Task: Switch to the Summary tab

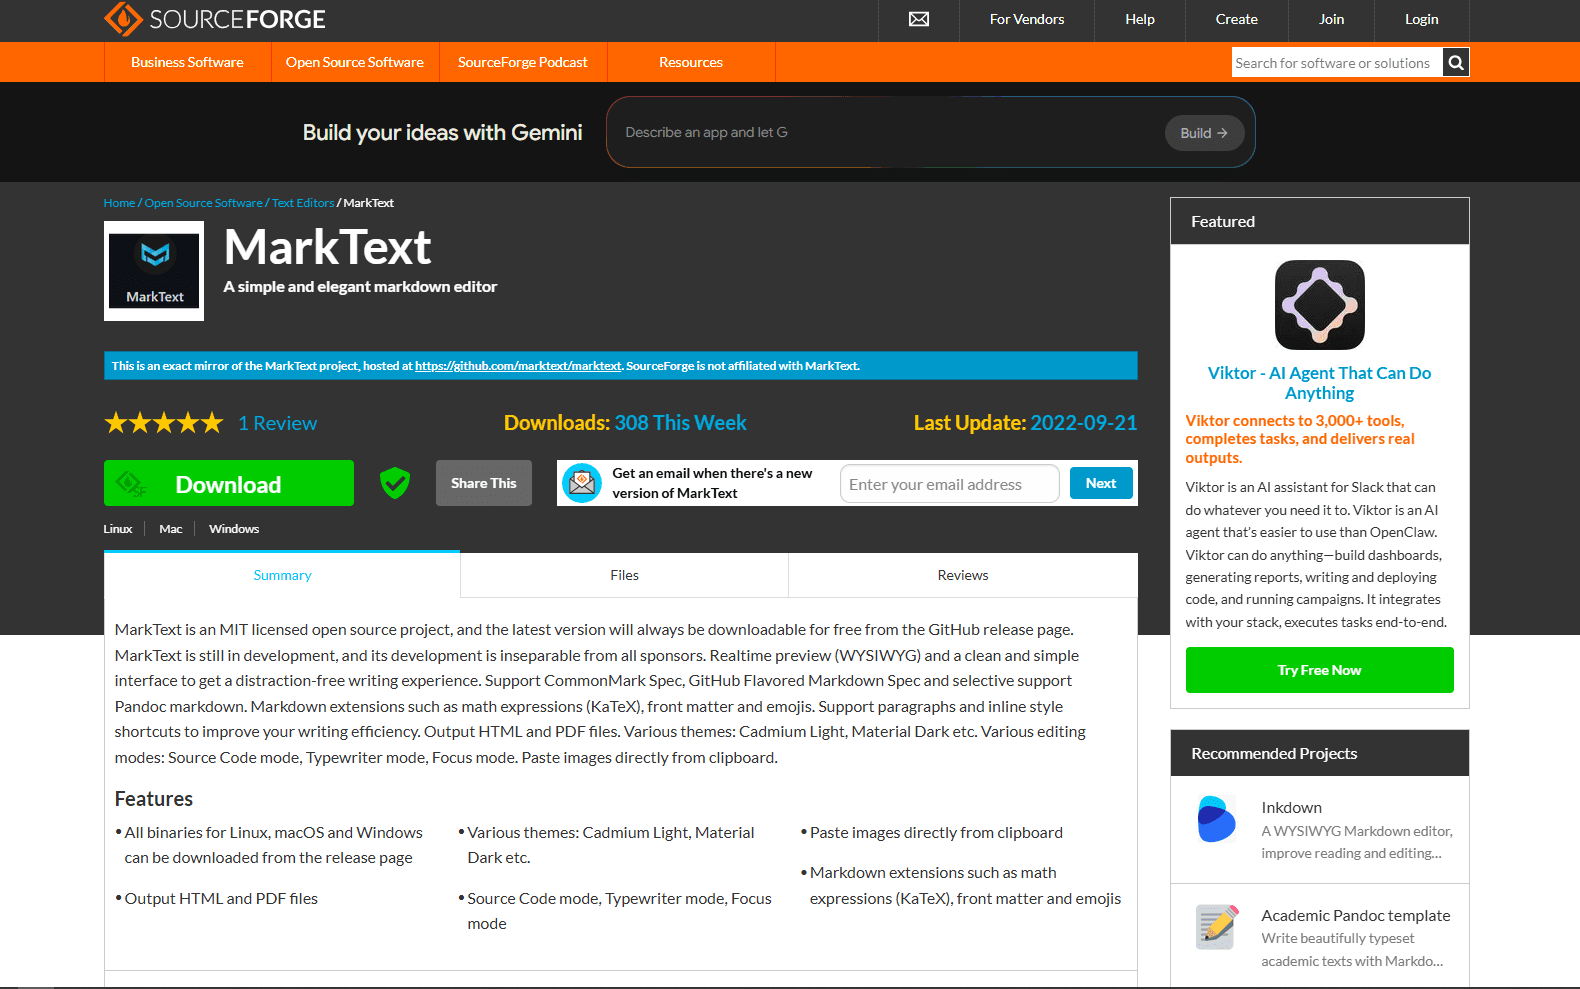Action: coord(282,575)
